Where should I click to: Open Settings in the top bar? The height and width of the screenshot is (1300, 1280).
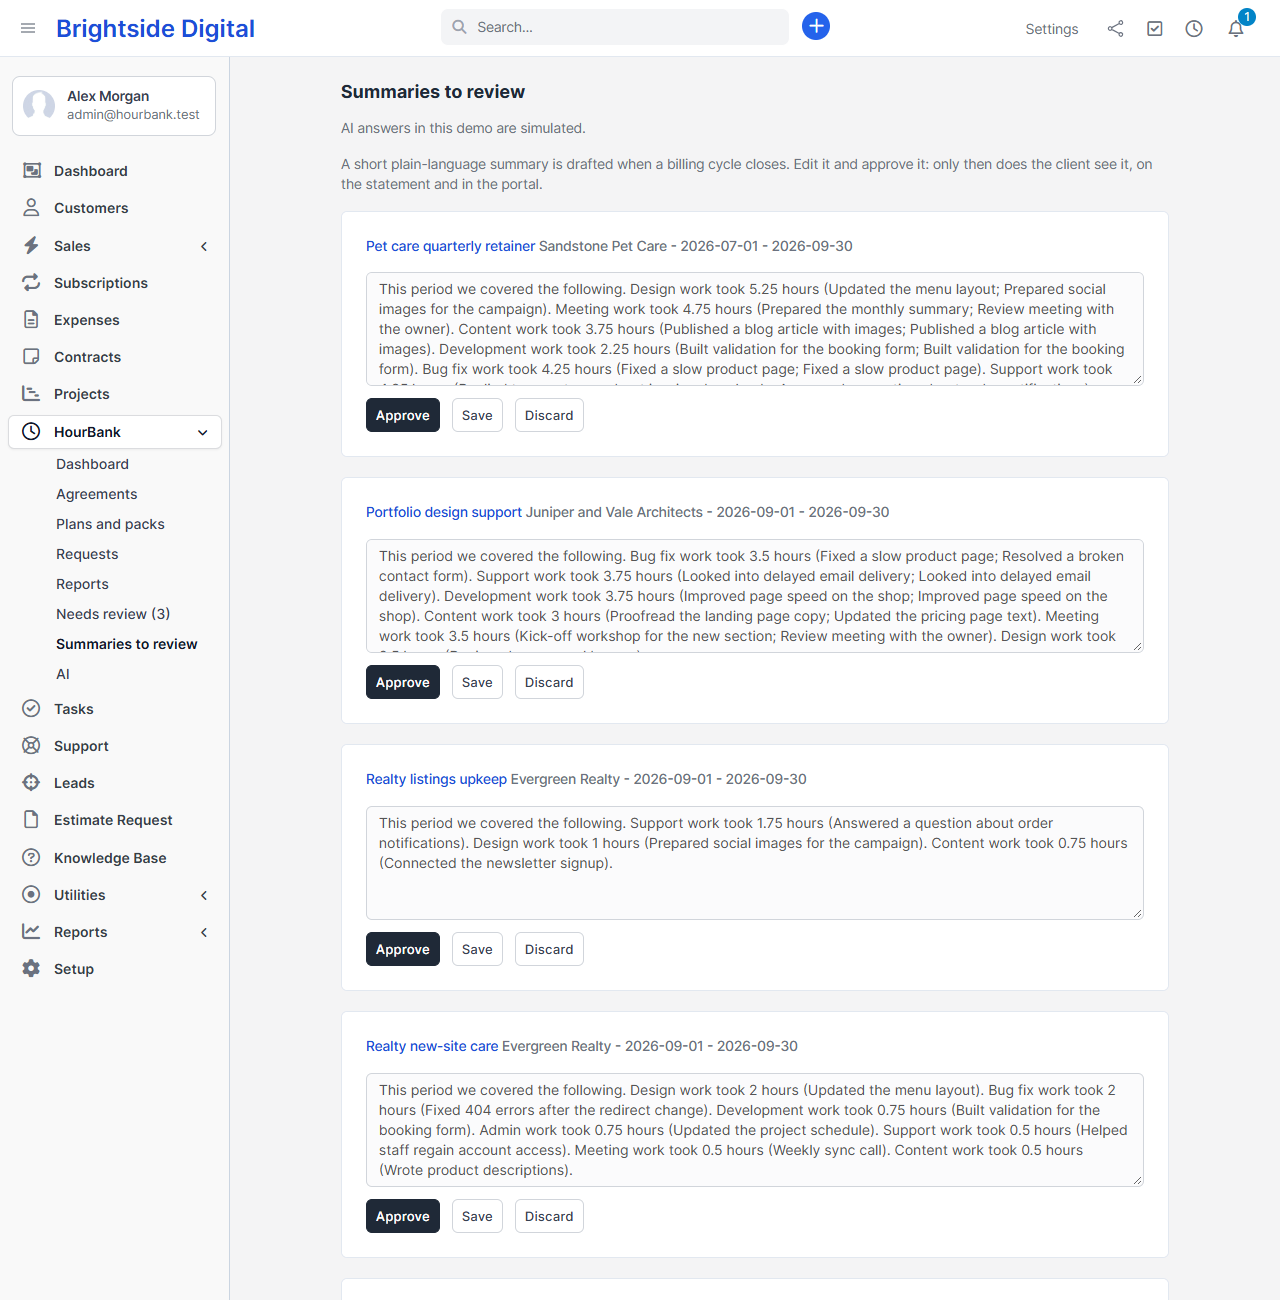[1052, 29]
